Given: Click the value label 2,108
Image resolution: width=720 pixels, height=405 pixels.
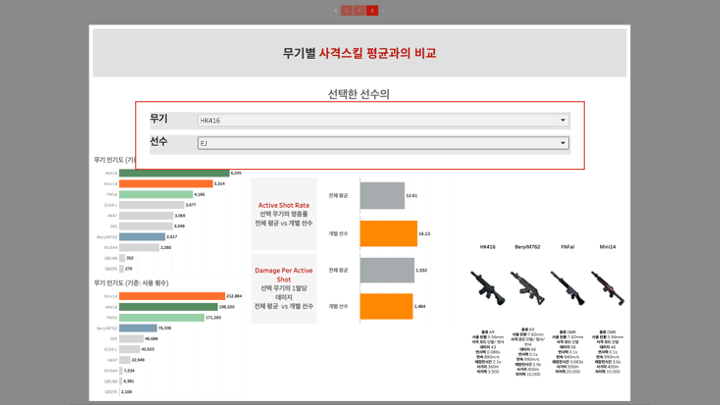Looking at the screenshot, I should [x=127, y=392].
